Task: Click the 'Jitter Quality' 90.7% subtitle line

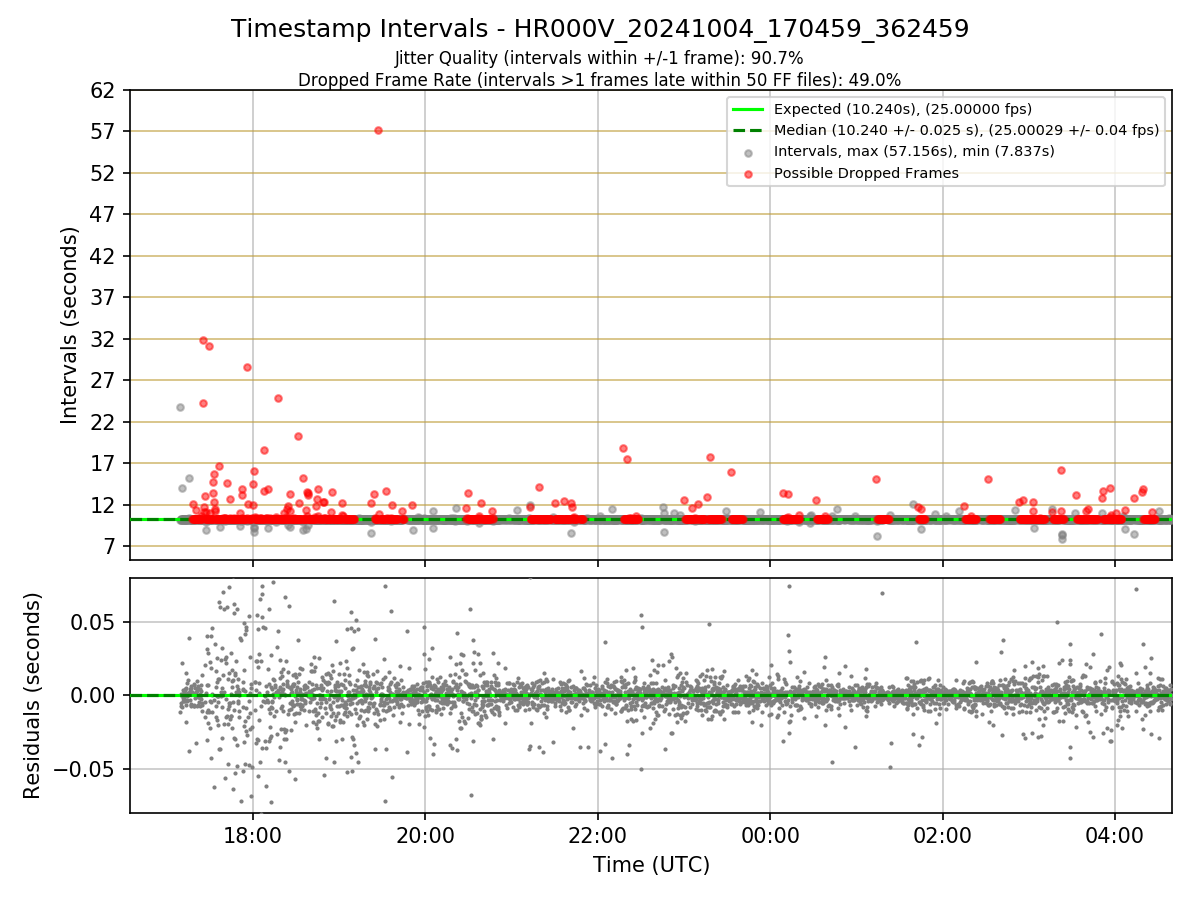Action: [599, 58]
